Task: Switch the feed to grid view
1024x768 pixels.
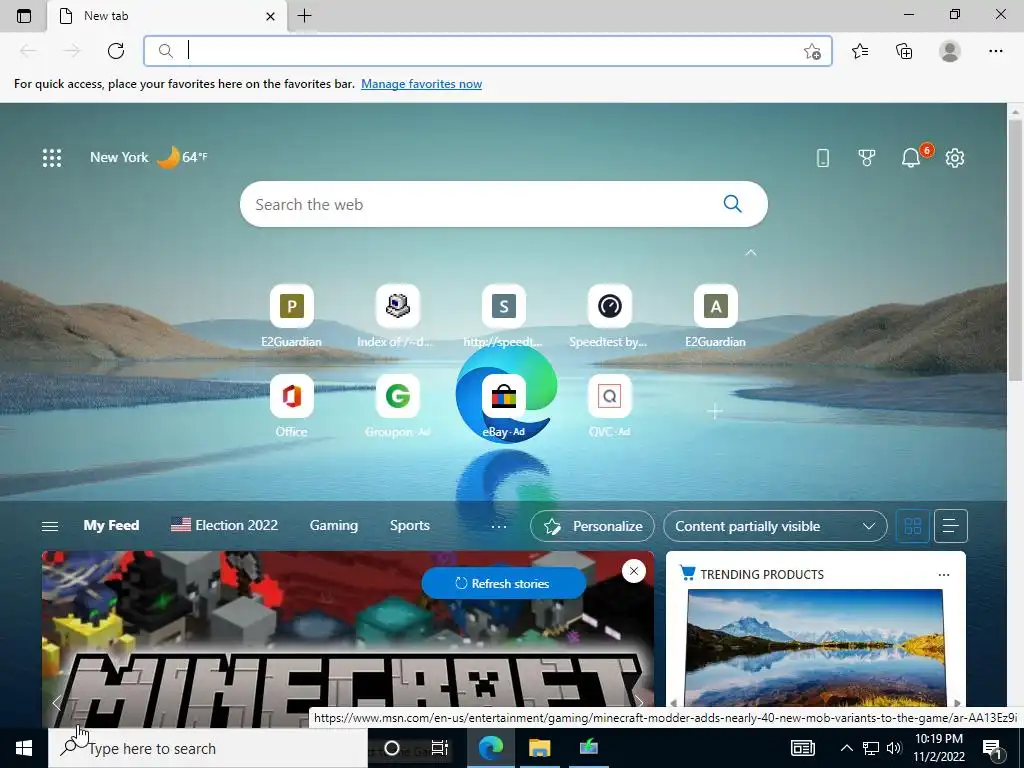Action: point(912,526)
